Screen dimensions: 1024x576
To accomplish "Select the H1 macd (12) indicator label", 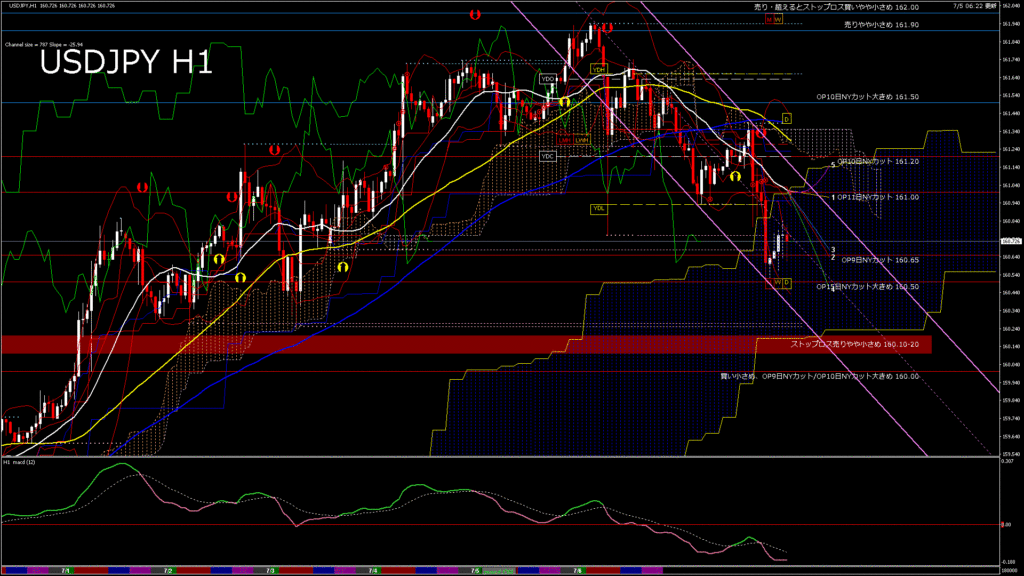I will pyautogui.click(x=20, y=464).
